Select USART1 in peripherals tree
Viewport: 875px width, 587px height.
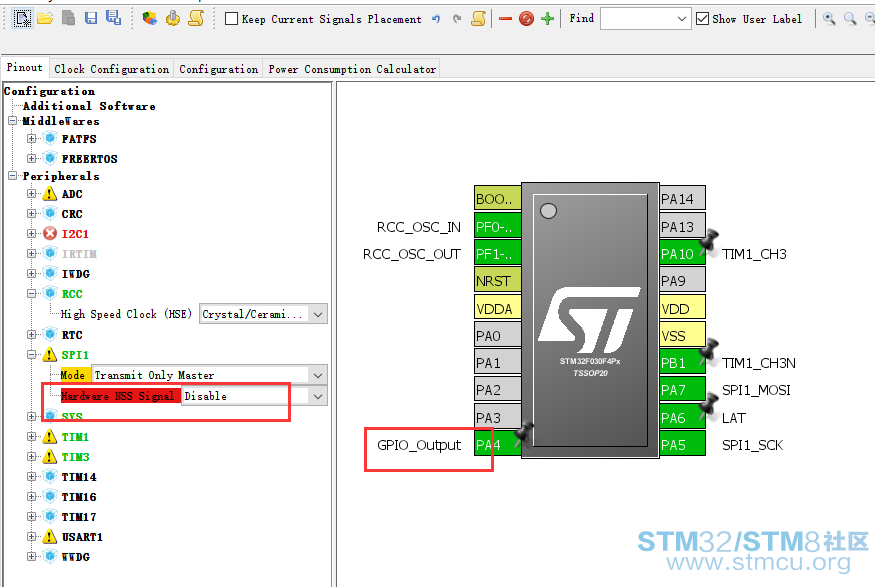(x=82, y=537)
